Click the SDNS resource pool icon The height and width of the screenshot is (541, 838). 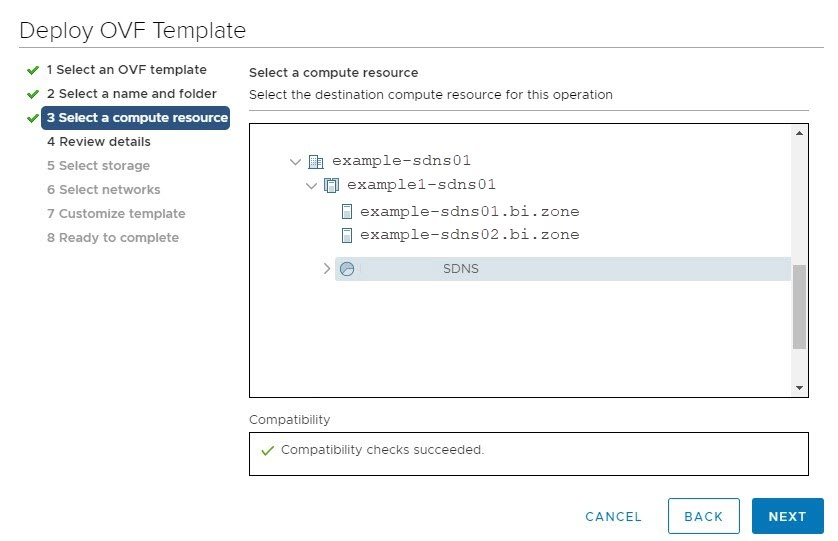click(347, 269)
